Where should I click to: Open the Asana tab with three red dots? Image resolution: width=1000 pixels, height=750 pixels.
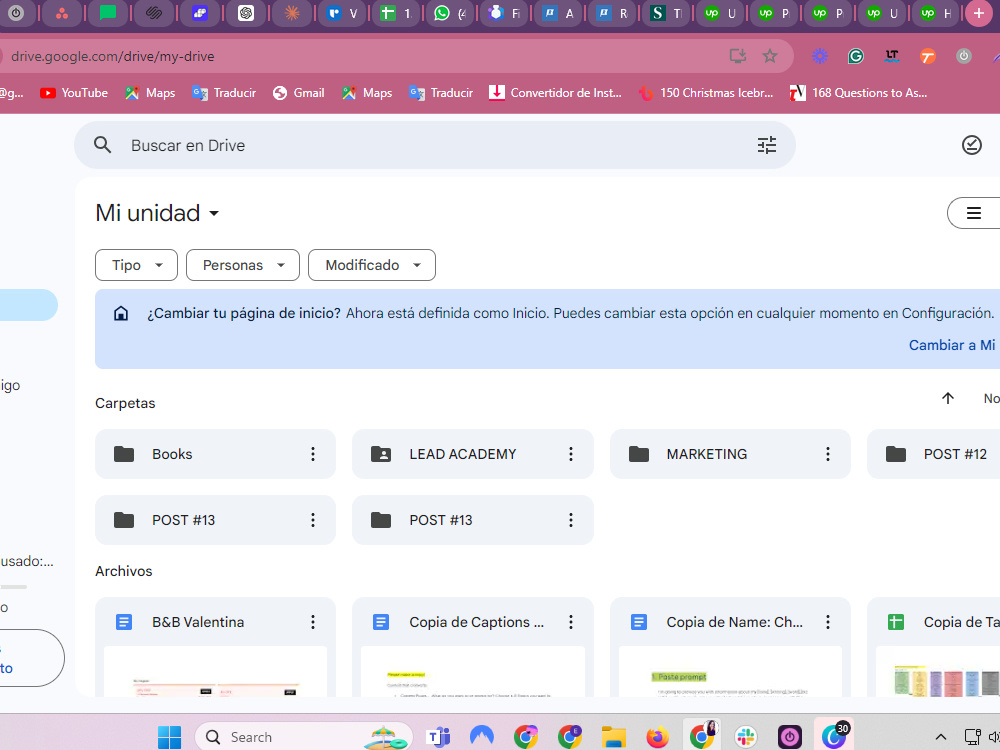(x=62, y=13)
